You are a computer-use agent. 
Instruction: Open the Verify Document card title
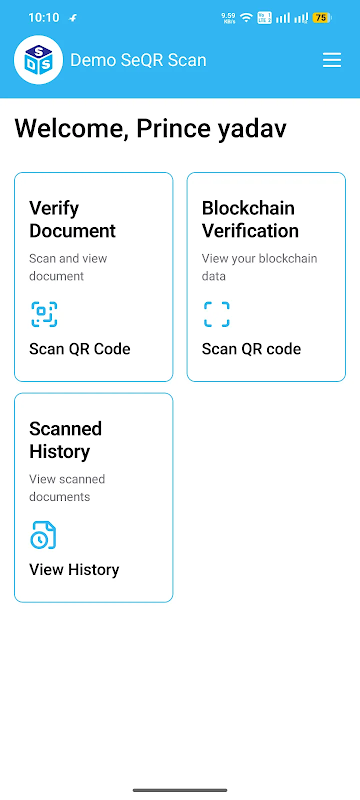tap(72, 219)
